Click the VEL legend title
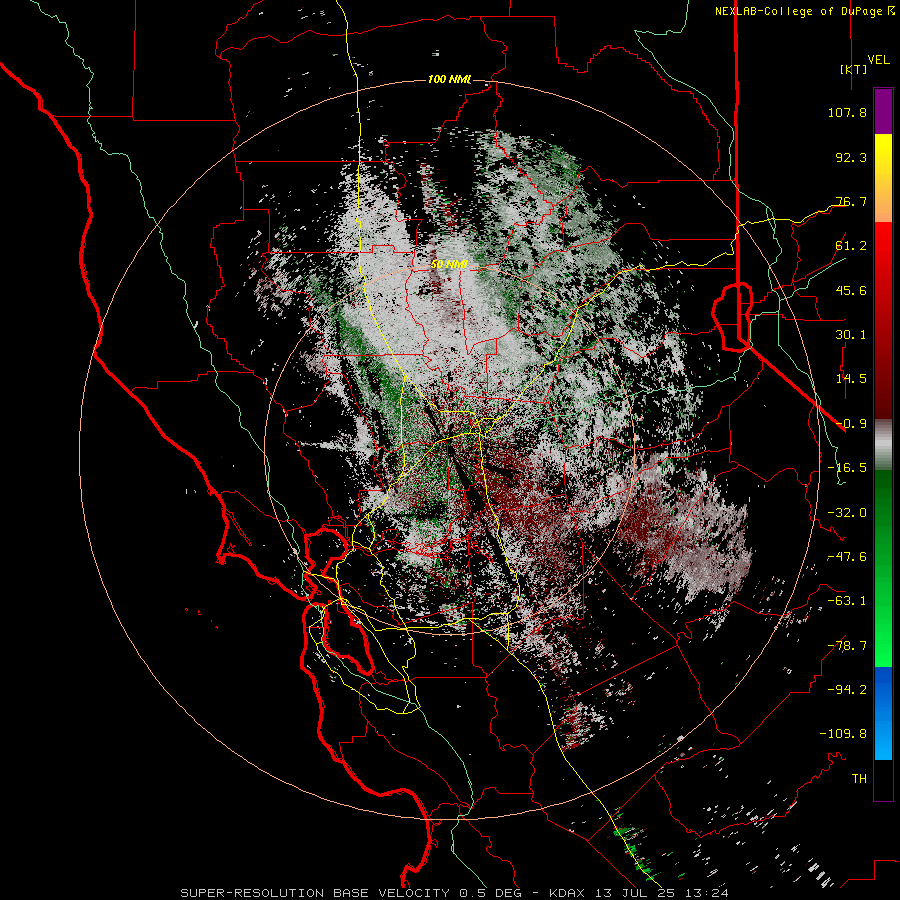Image resolution: width=900 pixels, height=900 pixels. pos(879,60)
